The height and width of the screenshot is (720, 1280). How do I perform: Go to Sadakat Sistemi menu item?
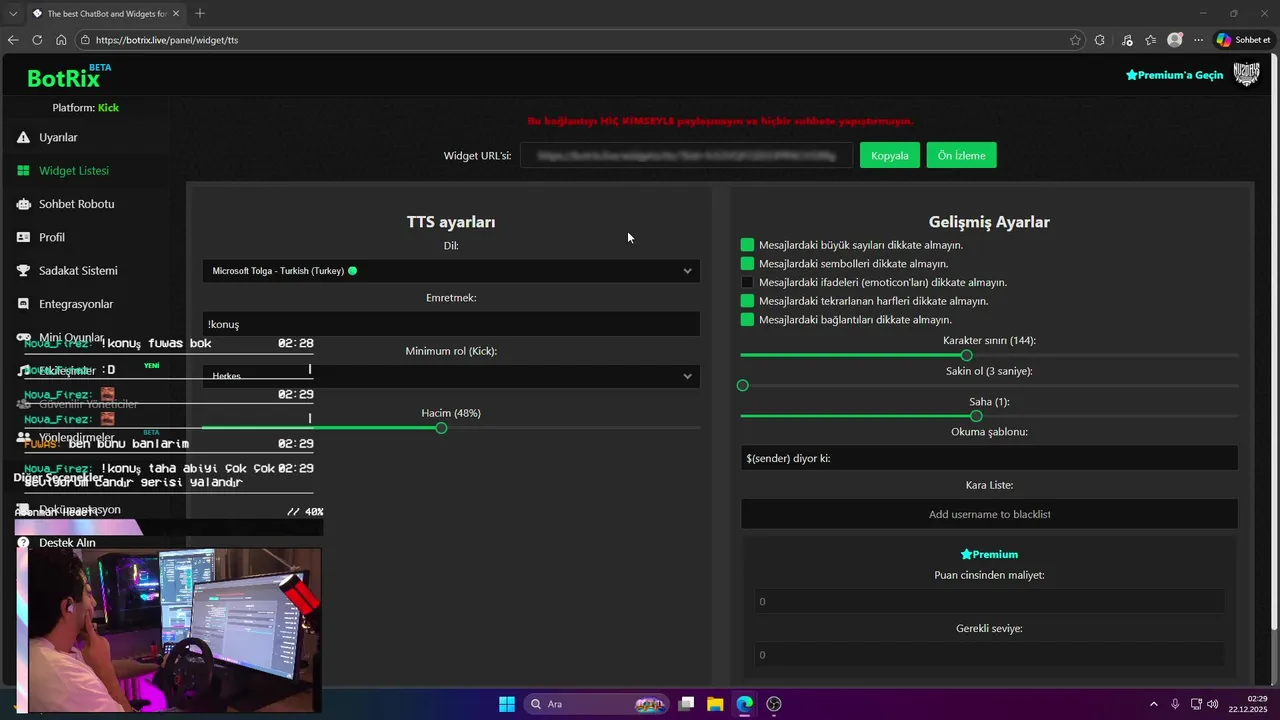coord(78,271)
